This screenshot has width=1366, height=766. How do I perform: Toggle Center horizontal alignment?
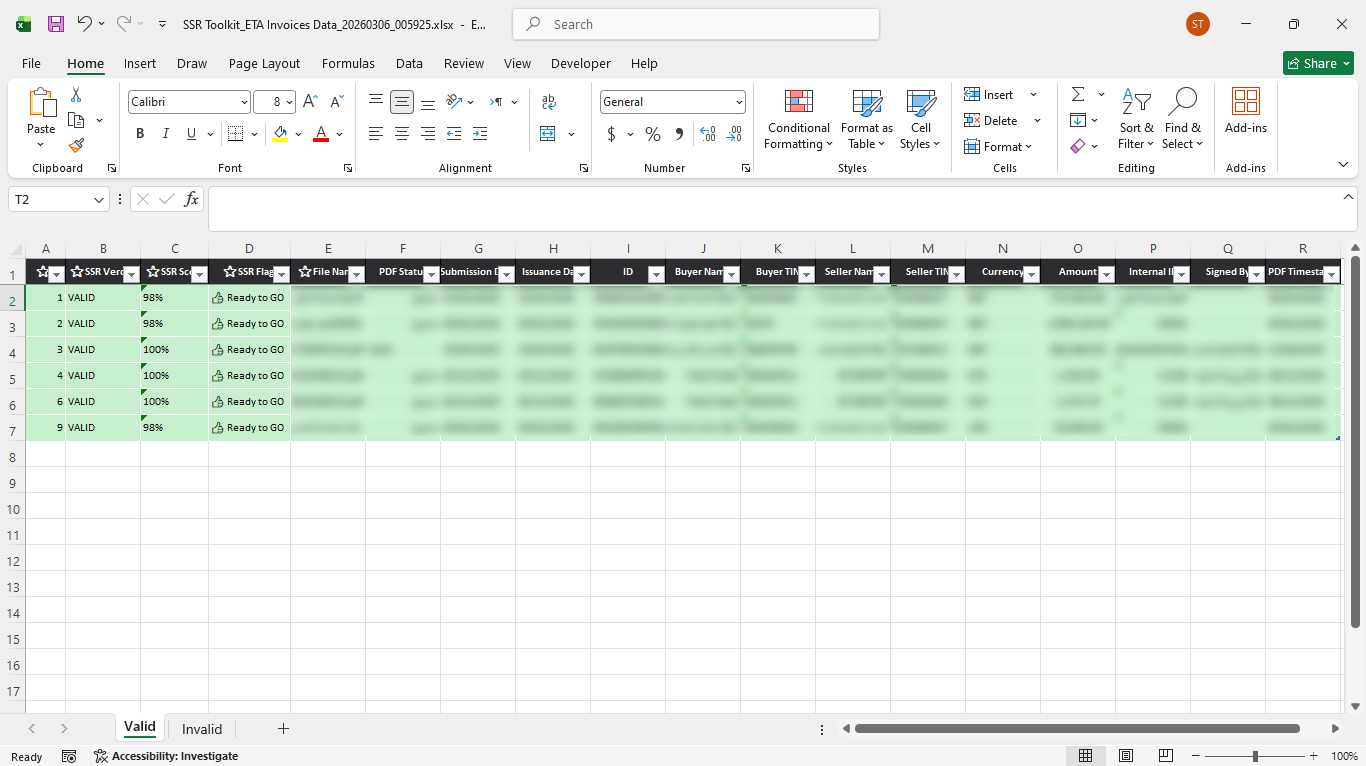tap(402, 134)
